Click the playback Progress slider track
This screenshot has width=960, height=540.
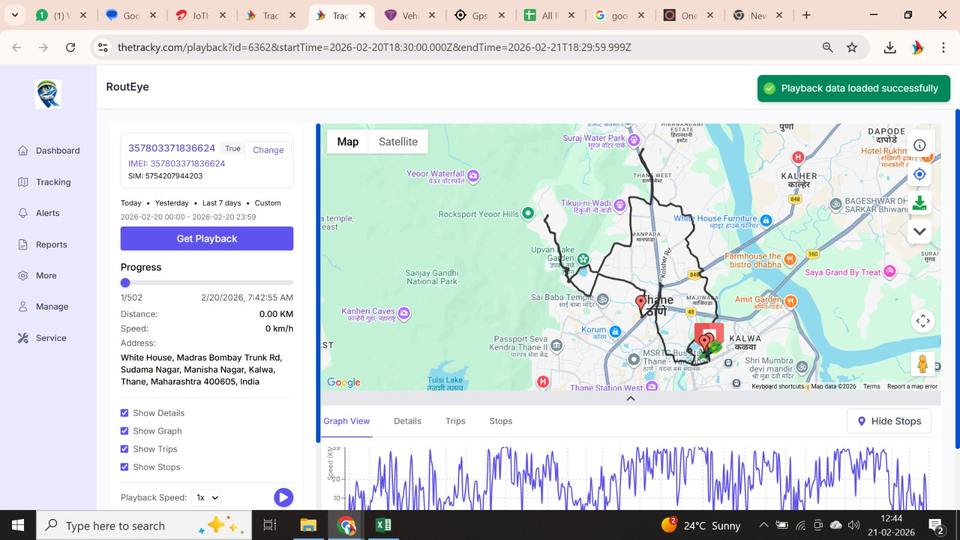coord(207,283)
